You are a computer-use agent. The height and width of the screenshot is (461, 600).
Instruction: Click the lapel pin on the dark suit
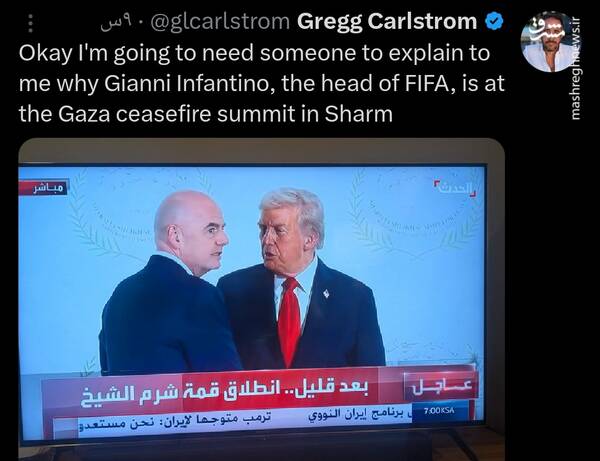326,294
